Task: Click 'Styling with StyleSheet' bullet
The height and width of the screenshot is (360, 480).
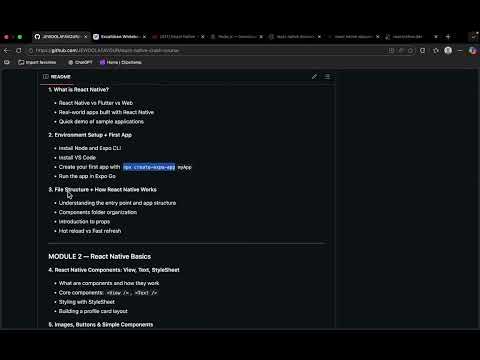Action: pyautogui.click(x=87, y=302)
